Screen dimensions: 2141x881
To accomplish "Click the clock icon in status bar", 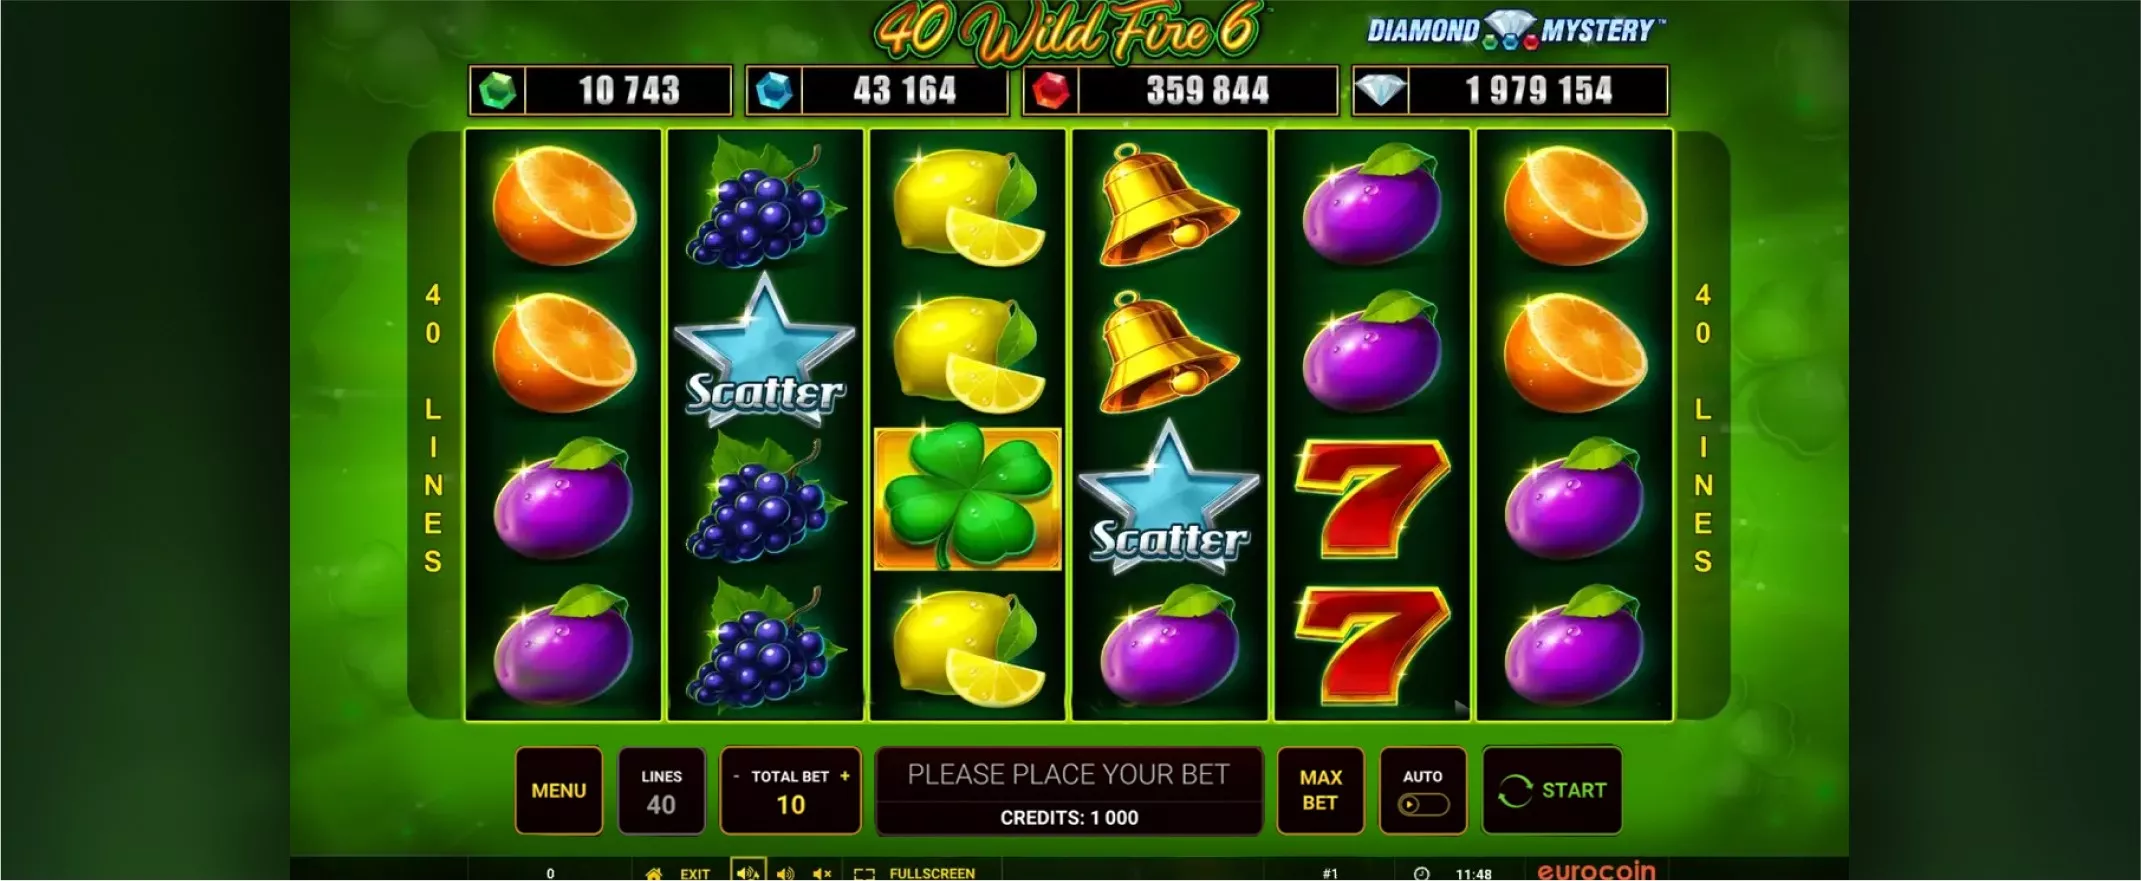I will pyautogui.click(x=1421, y=873).
